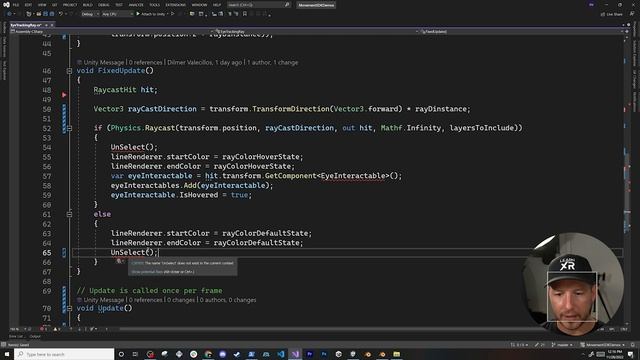Open Chrome from the taskbar
Image resolution: width=640 pixels, height=360 pixels.
[208, 354]
